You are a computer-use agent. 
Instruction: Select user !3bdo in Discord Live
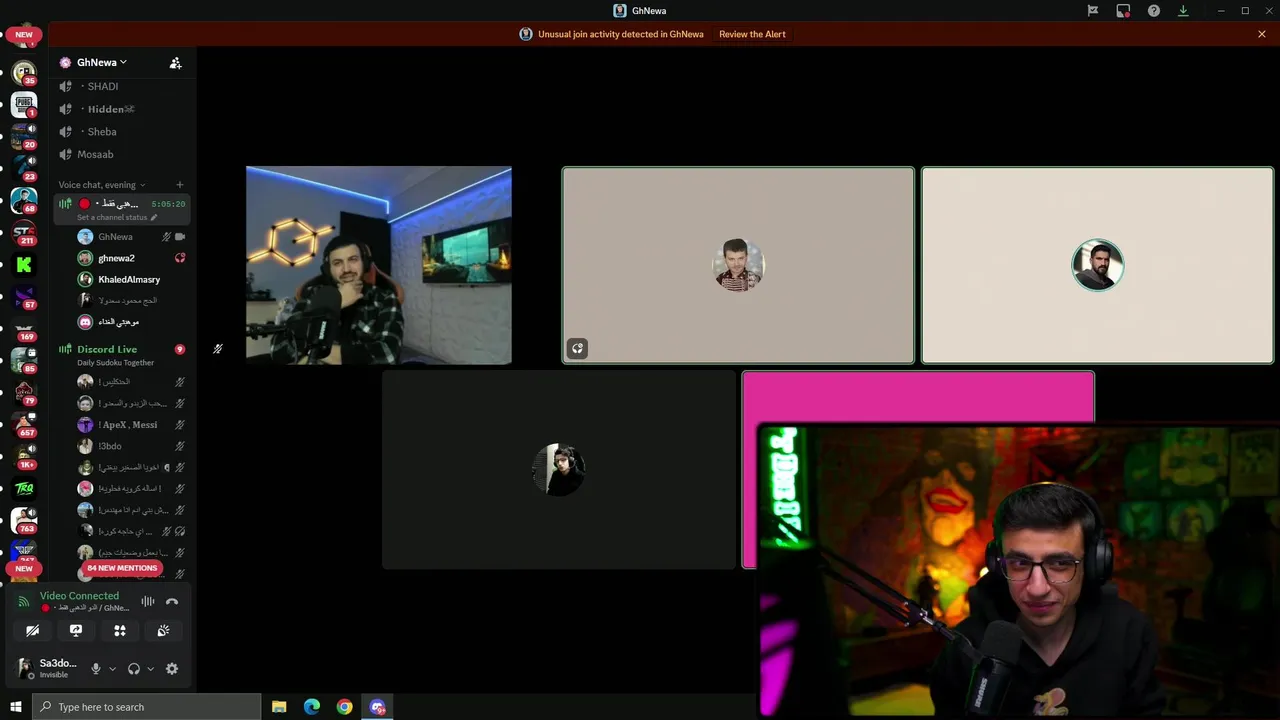click(131, 446)
